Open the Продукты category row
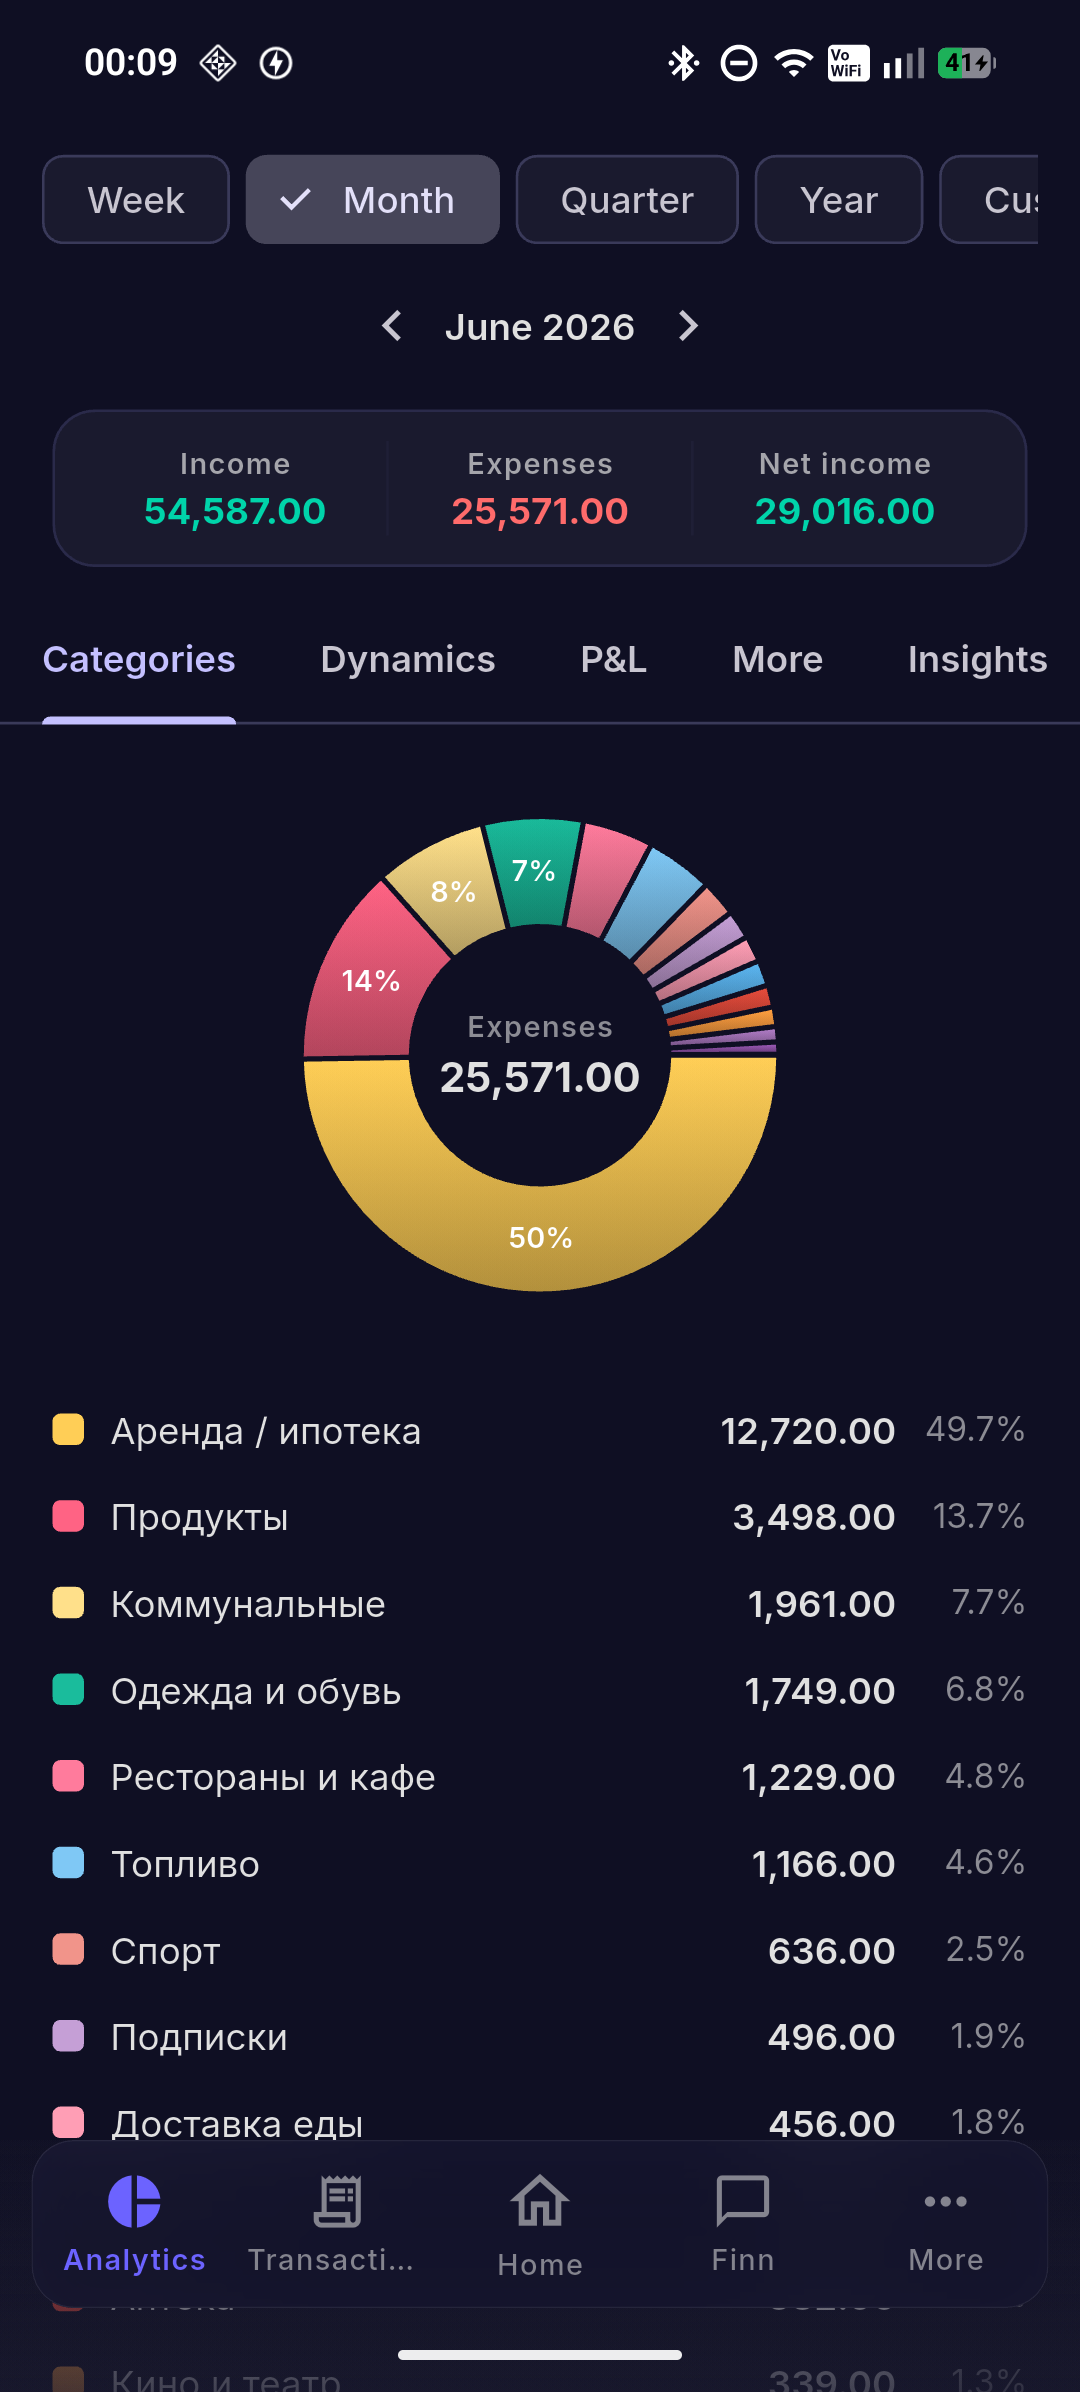The image size is (1080, 2392). click(540, 1517)
